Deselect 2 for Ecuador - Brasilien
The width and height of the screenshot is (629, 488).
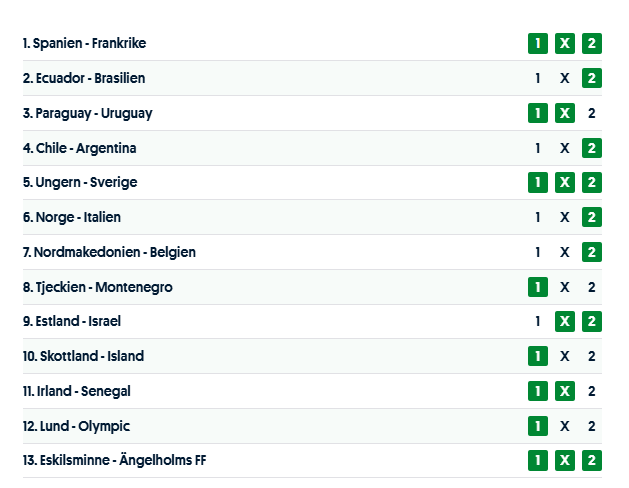click(x=592, y=78)
